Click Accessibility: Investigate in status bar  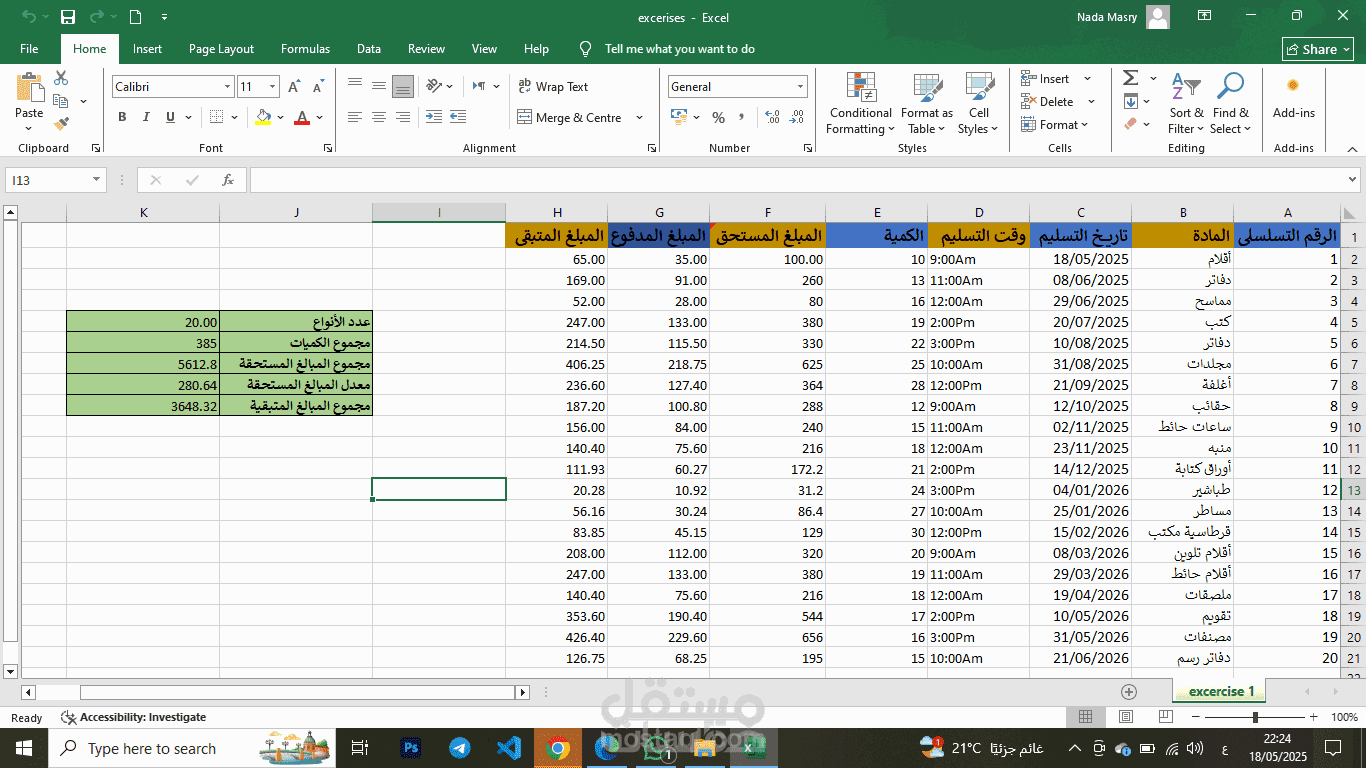(134, 717)
